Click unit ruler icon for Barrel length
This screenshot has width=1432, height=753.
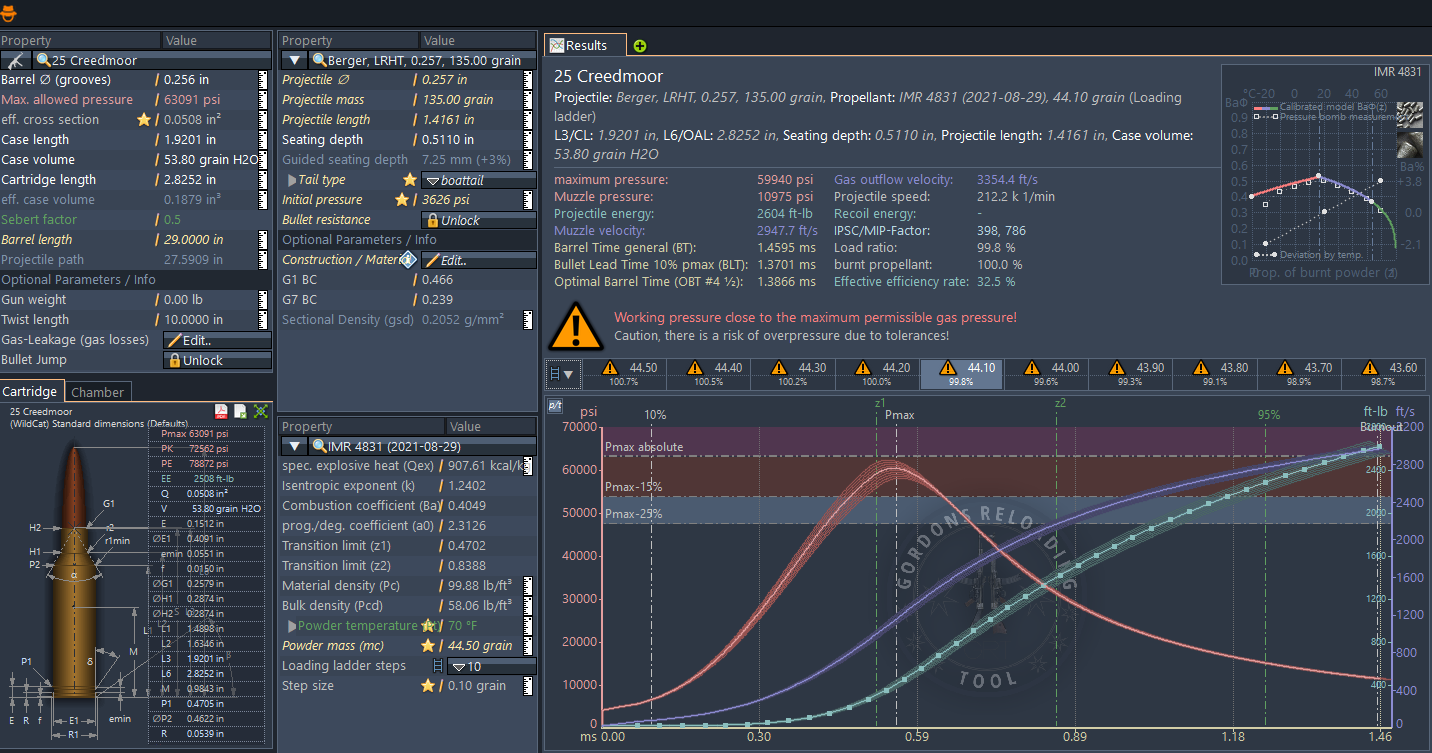tap(264, 240)
